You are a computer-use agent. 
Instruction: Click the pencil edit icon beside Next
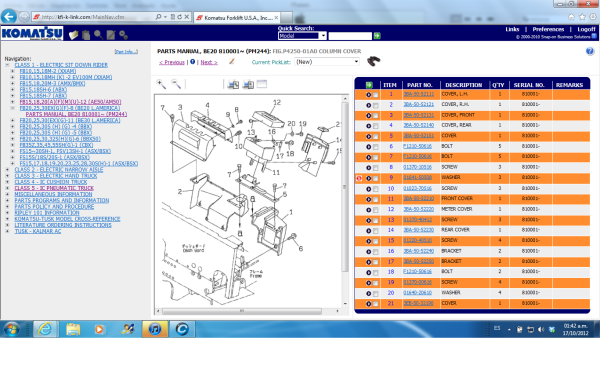232,61
